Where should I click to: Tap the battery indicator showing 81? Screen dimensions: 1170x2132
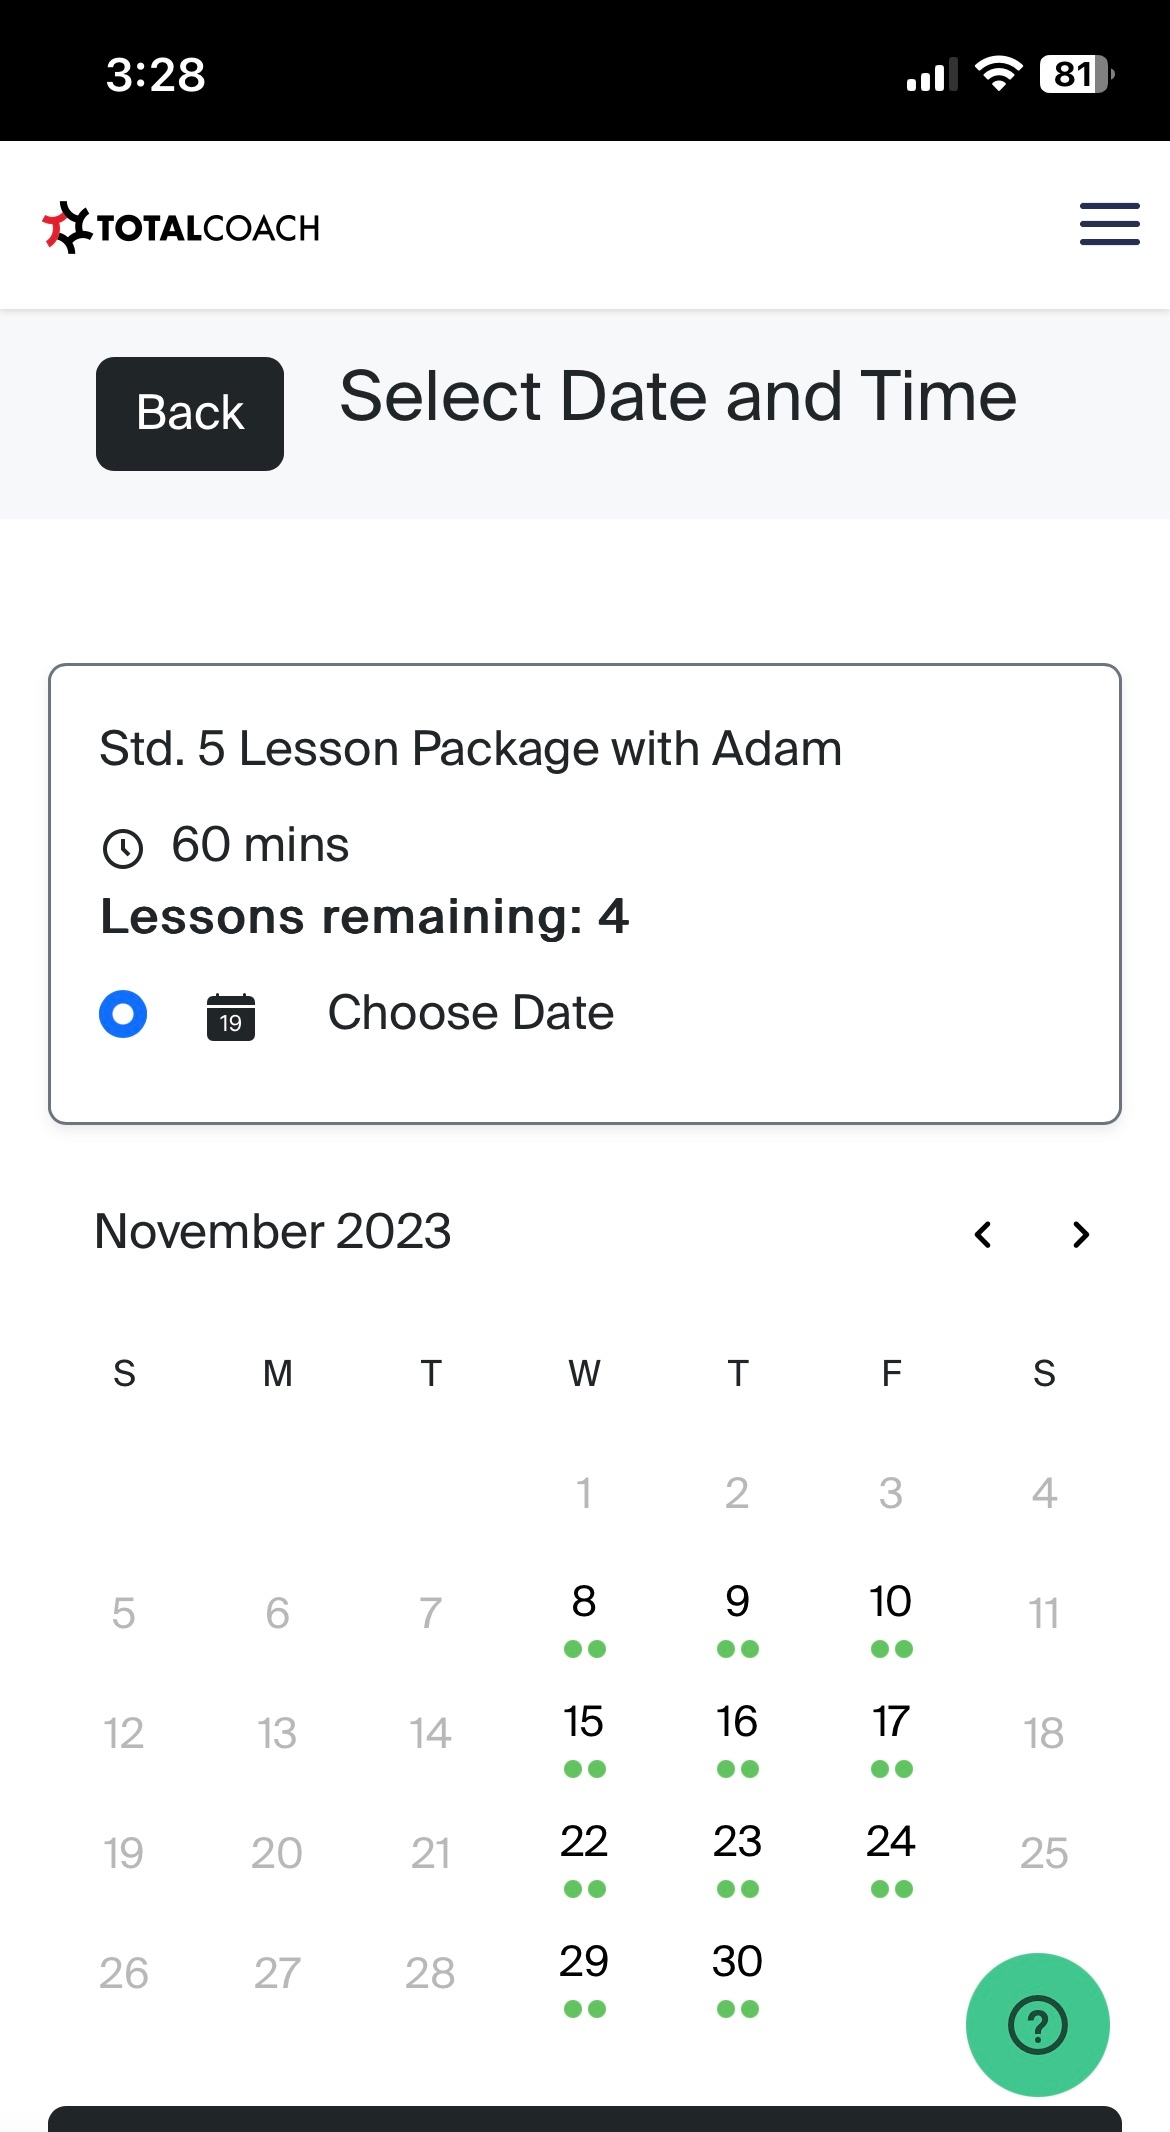coord(1077,74)
